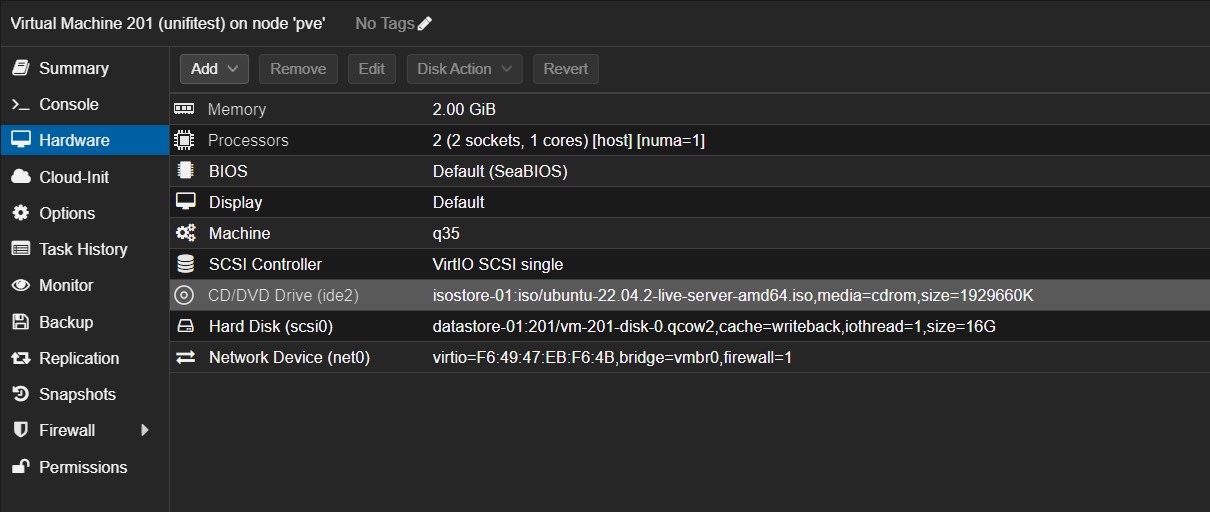Click the Revert button
1210x512 pixels.
565,69
